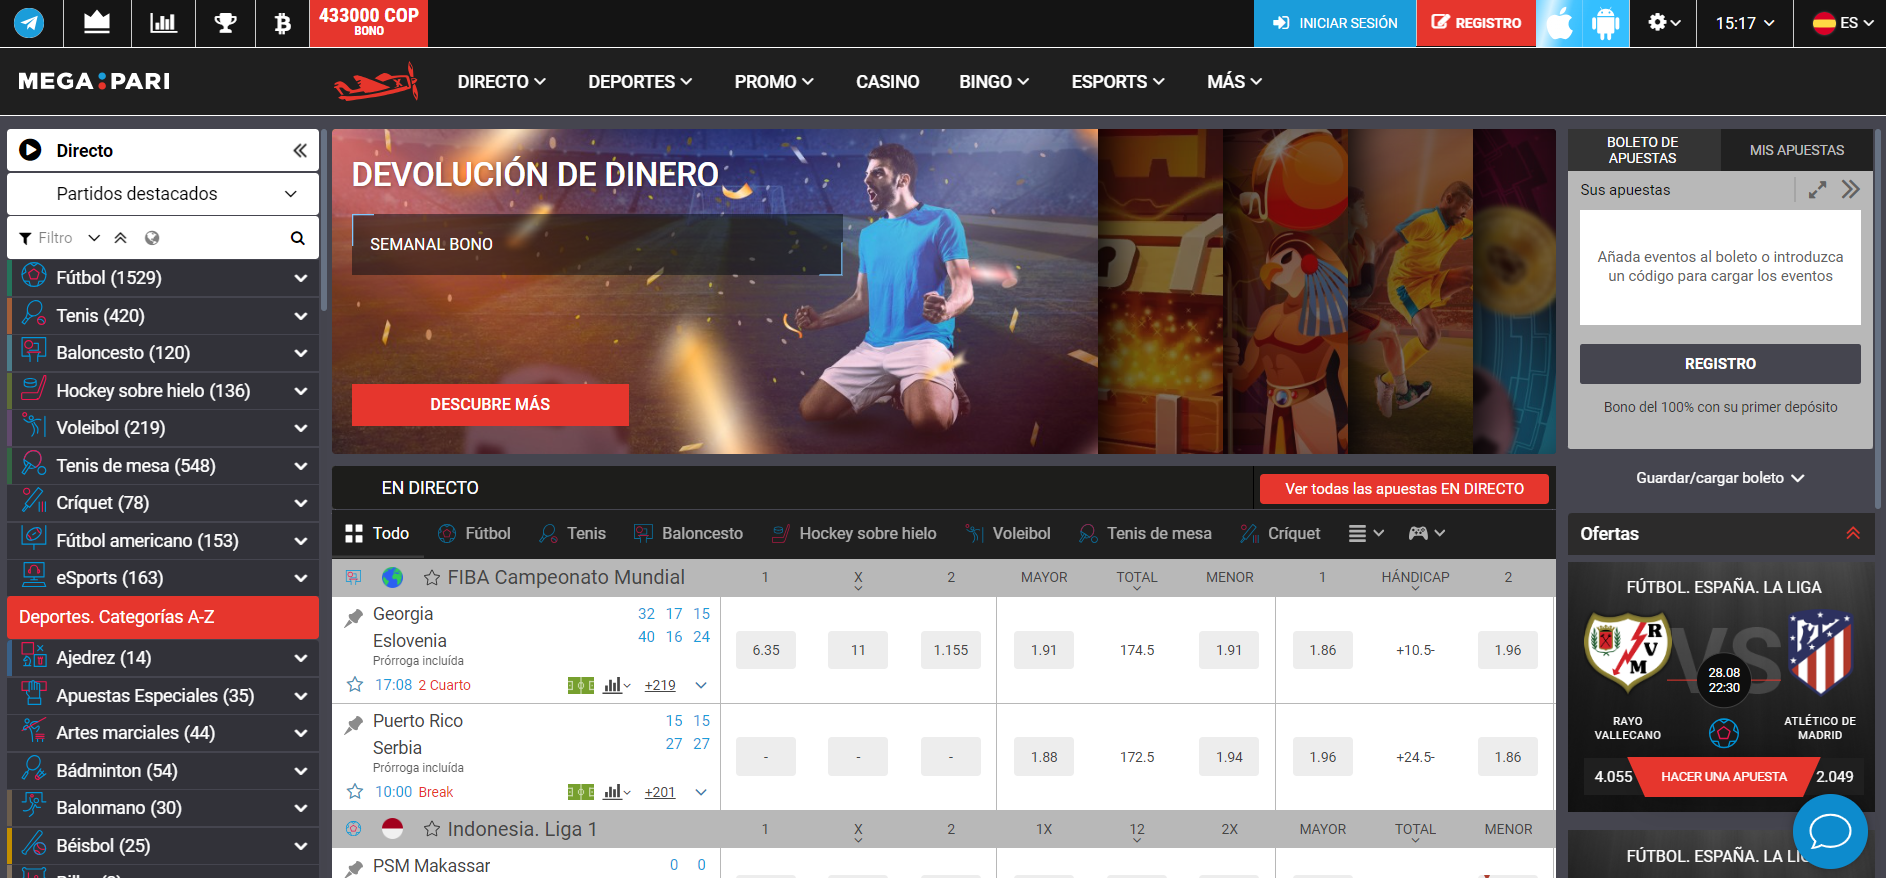Open statistics icon for Georgia match

pyautogui.click(x=617, y=686)
